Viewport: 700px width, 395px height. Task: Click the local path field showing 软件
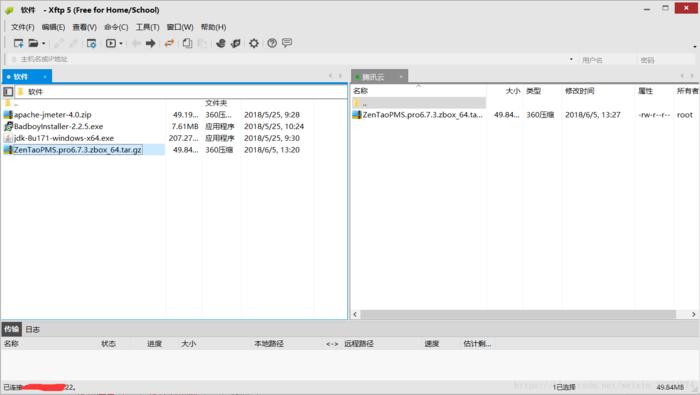[x=181, y=91]
